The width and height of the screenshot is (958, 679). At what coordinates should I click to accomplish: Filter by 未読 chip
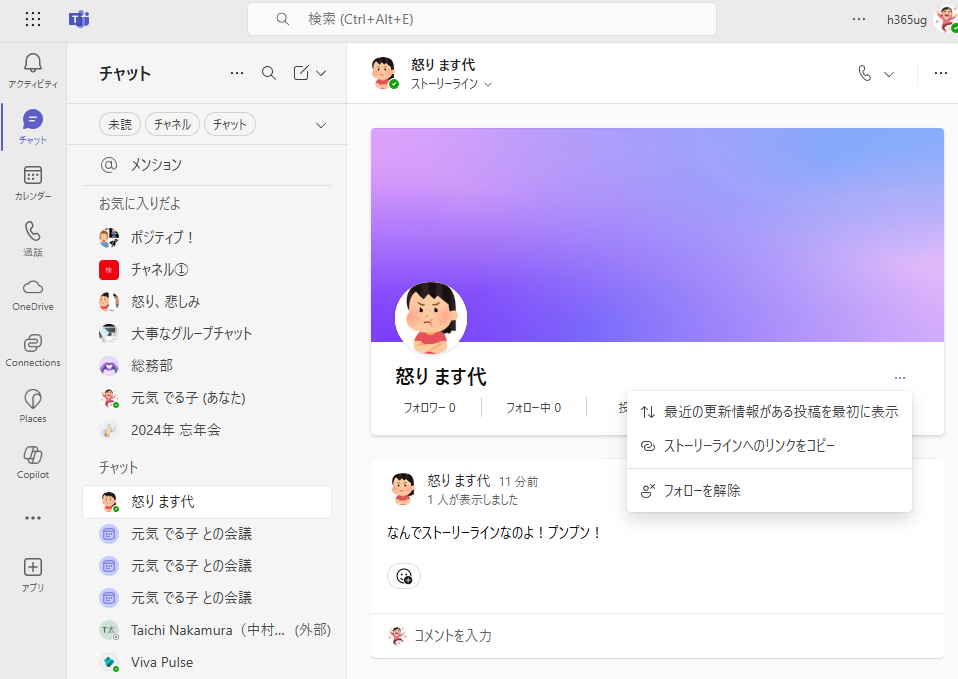(120, 125)
